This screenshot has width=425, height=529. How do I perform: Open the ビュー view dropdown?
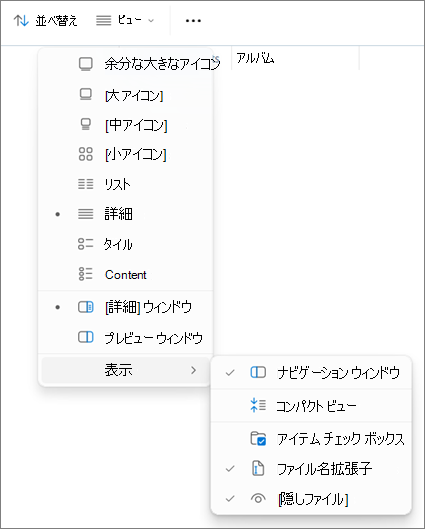tap(125, 21)
